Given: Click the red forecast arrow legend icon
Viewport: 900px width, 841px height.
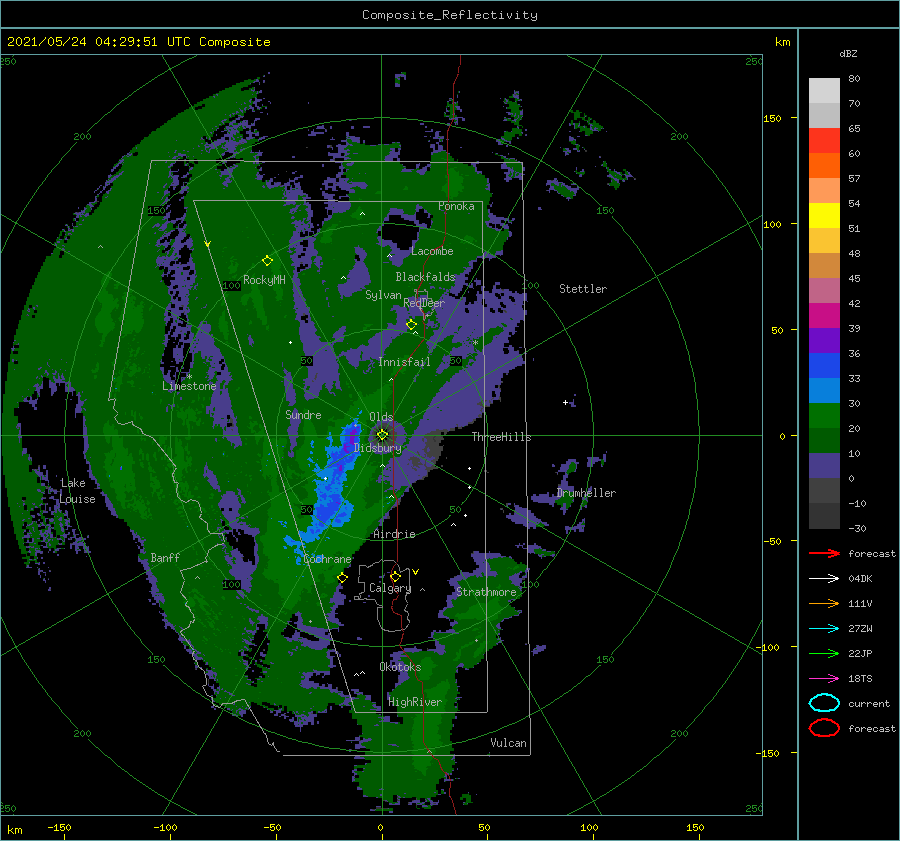Looking at the screenshot, I should (x=824, y=553).
